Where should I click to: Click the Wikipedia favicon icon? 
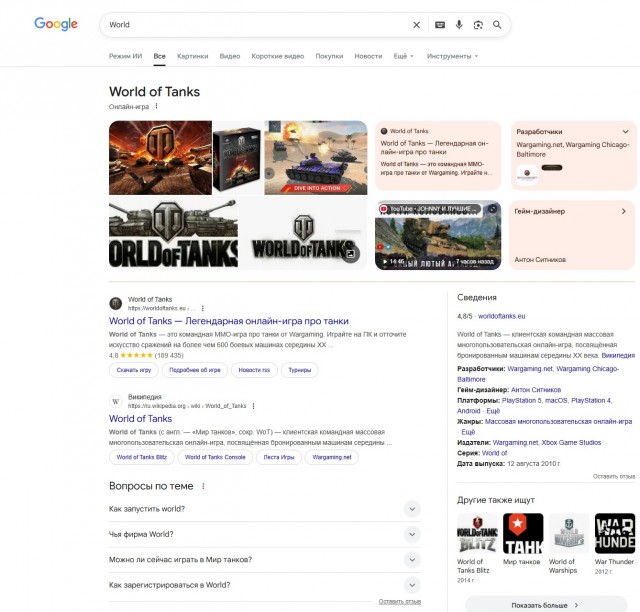(x=116, y=401)
